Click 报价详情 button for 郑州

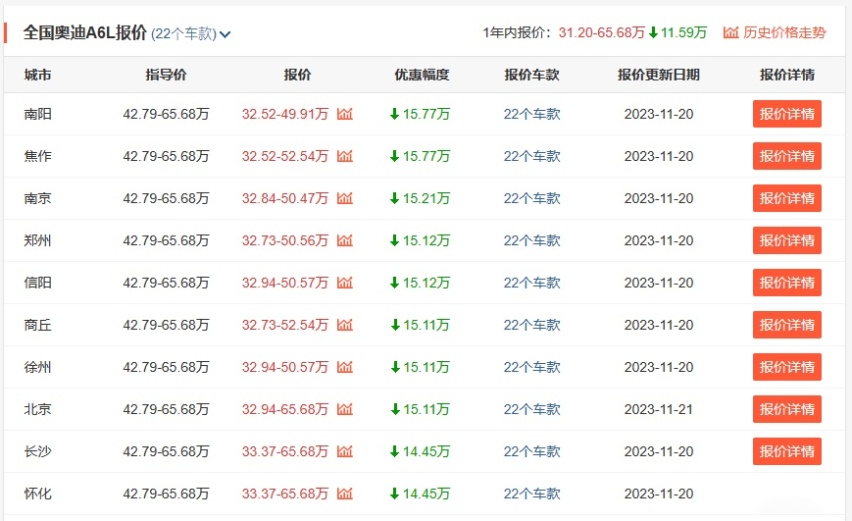point(787,241)
